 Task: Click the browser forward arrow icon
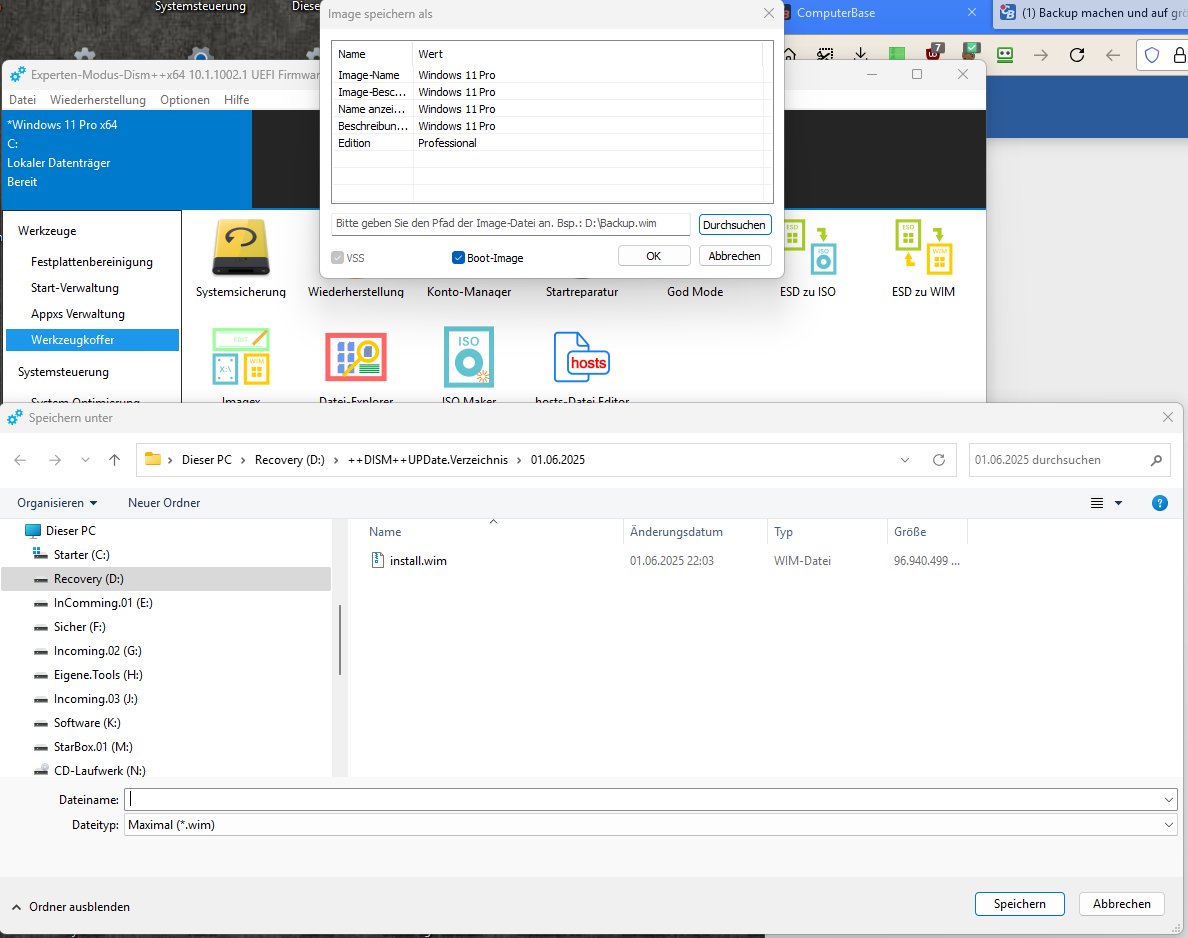pos(1041,55)
